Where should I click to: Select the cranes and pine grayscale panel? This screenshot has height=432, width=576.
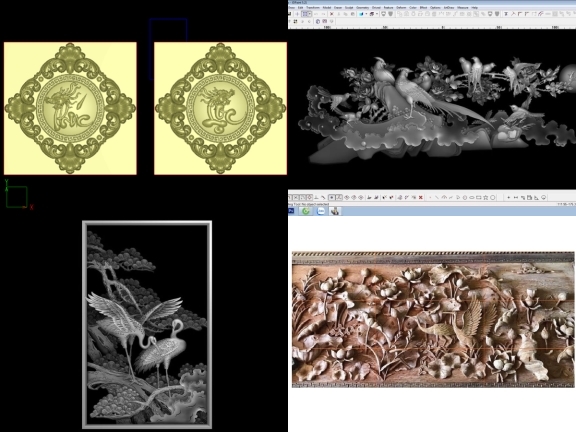(147, 324)
